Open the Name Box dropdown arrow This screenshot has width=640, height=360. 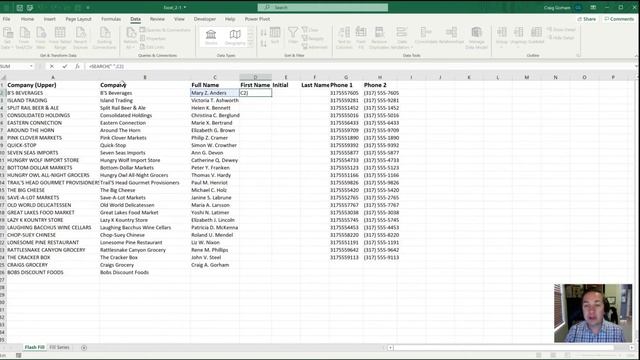tap(31, 66)
